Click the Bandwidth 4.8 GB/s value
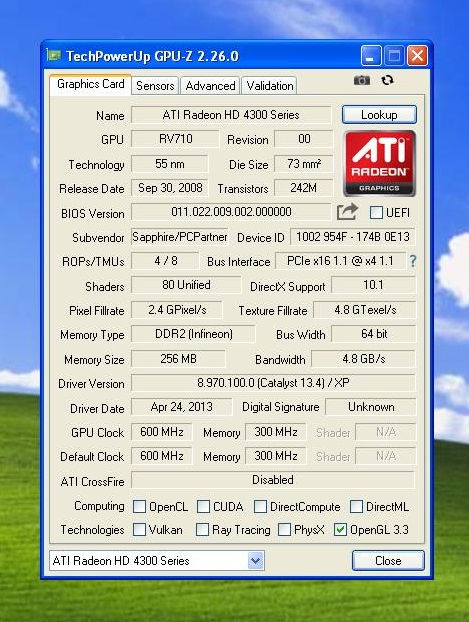The width and height of the screenshot is (469, 622). [363, 359]
